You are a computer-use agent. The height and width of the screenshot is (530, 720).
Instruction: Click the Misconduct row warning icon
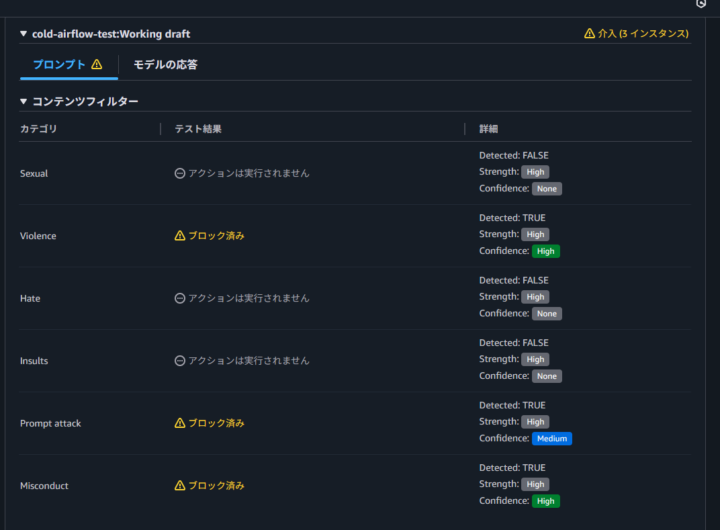pos(180,485)
